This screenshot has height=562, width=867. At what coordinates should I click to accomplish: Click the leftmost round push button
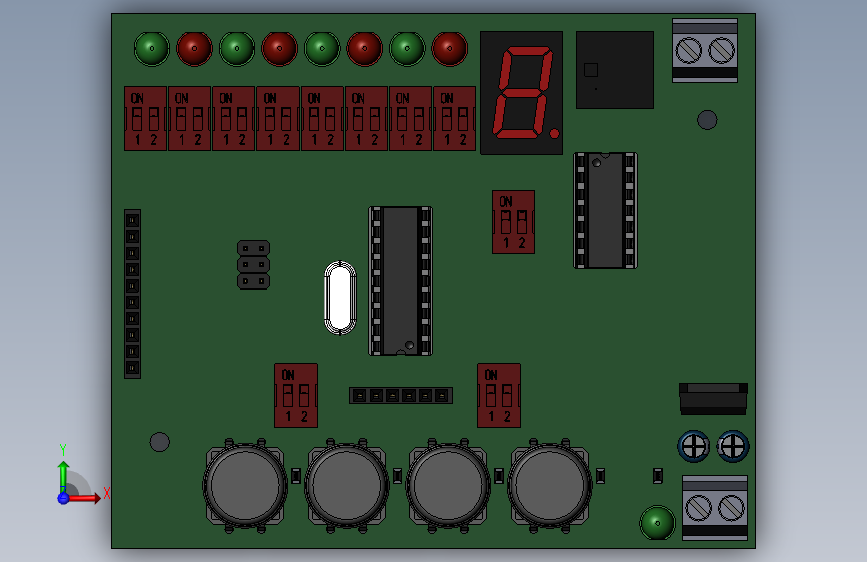[245, 486]
